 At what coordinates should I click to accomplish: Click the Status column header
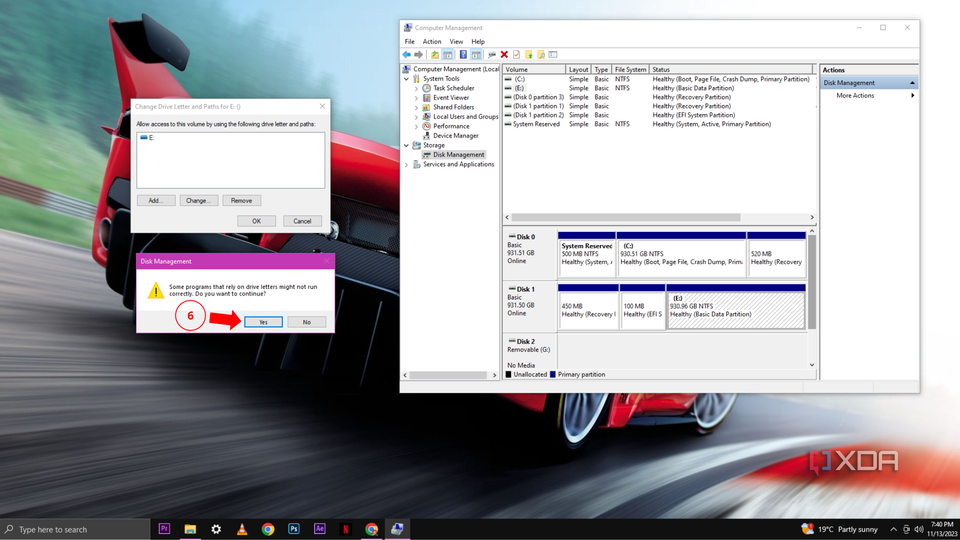point(731,69)
